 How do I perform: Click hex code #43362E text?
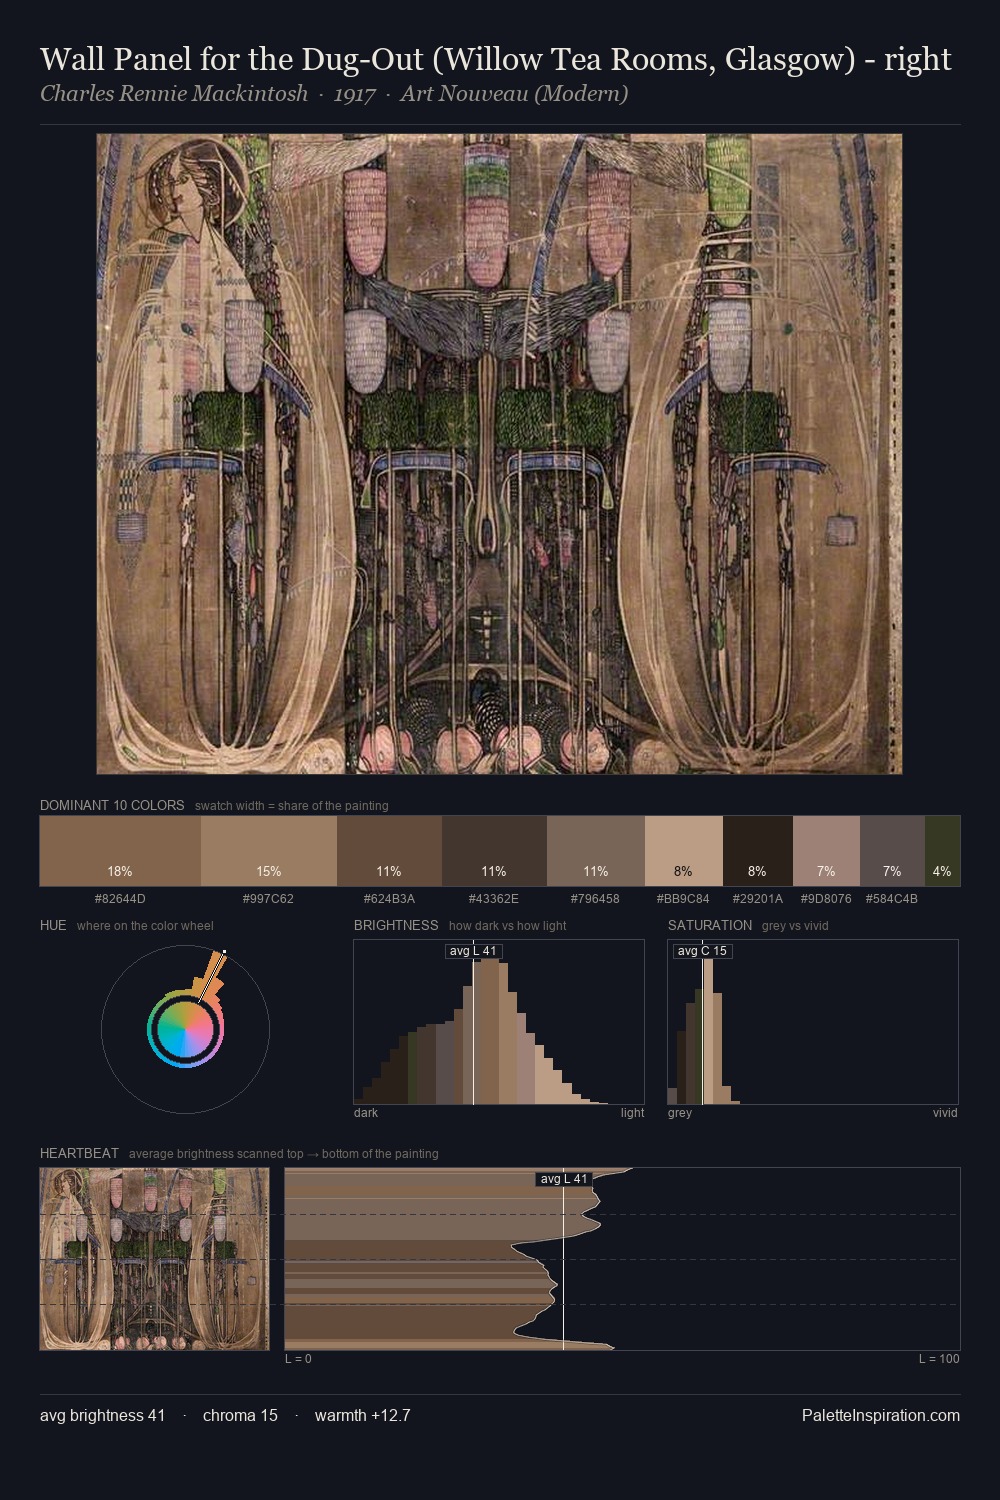tap(494, 898)
